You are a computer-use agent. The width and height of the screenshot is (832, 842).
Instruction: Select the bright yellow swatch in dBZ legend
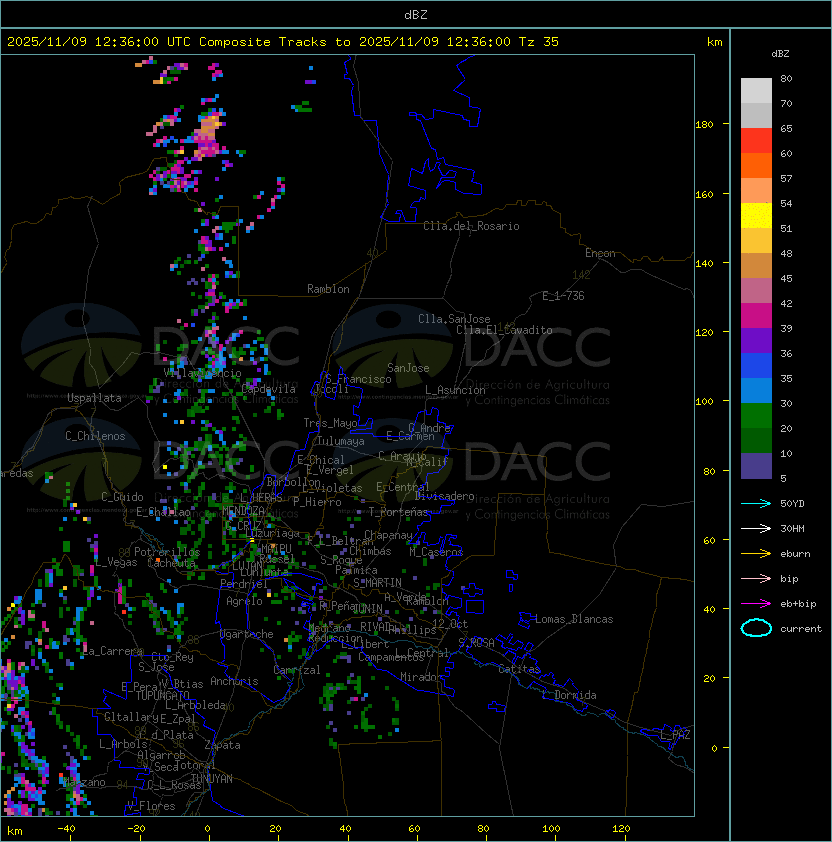pyautogui.click(x=756, y=216)
